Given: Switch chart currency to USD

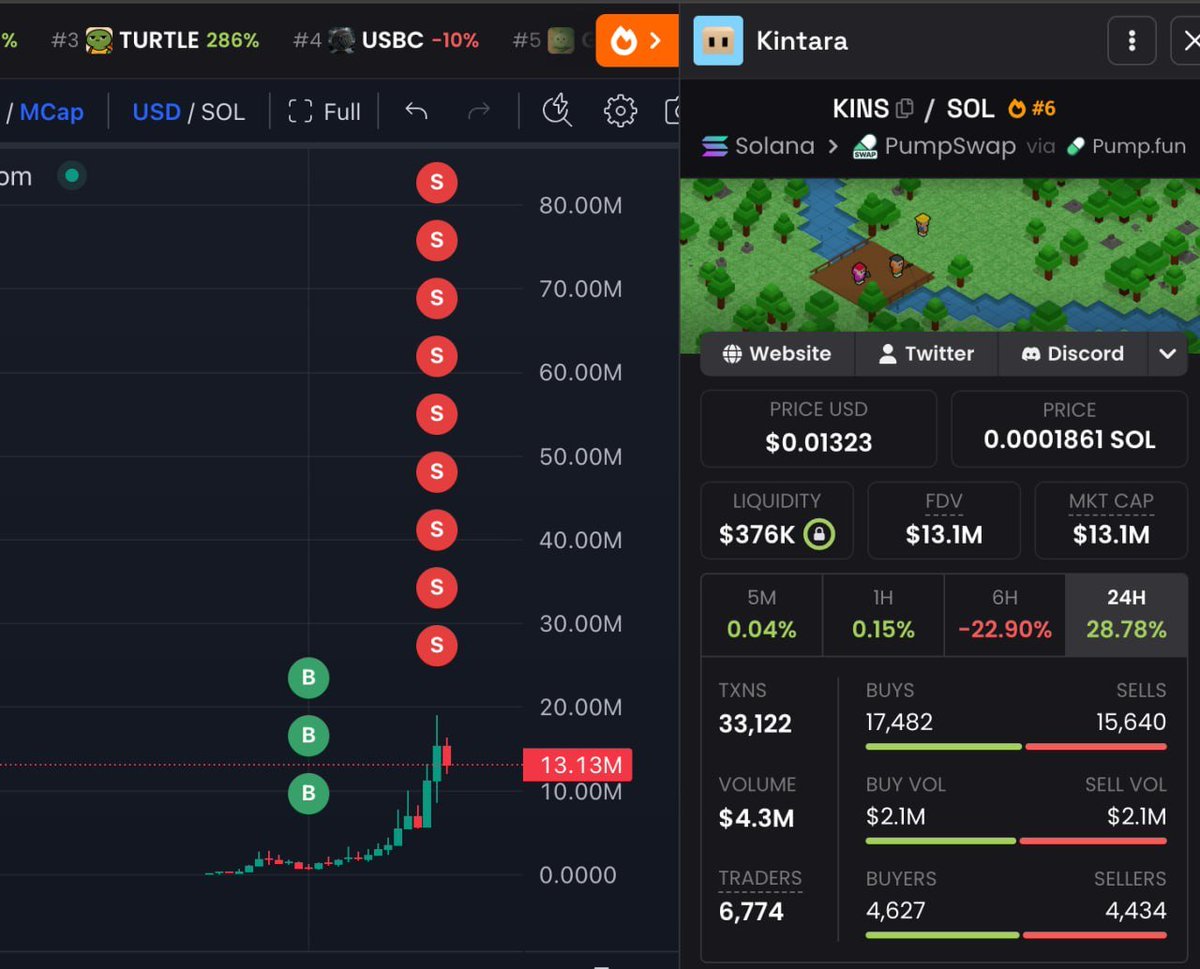Looking at the screenshot, I should (156, 112).
